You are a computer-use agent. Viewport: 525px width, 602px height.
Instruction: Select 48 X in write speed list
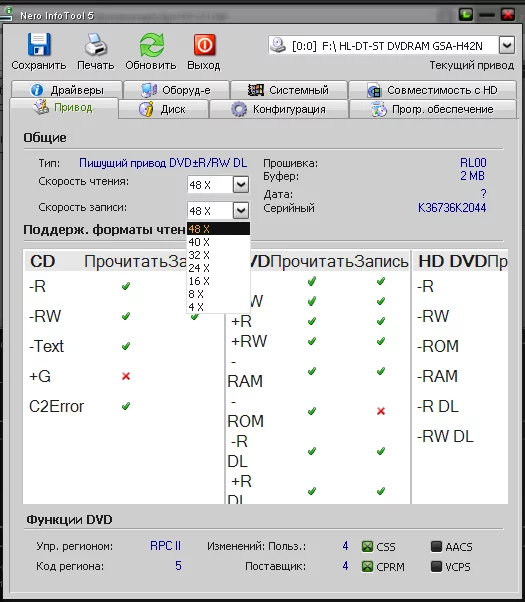click(219, 229)
